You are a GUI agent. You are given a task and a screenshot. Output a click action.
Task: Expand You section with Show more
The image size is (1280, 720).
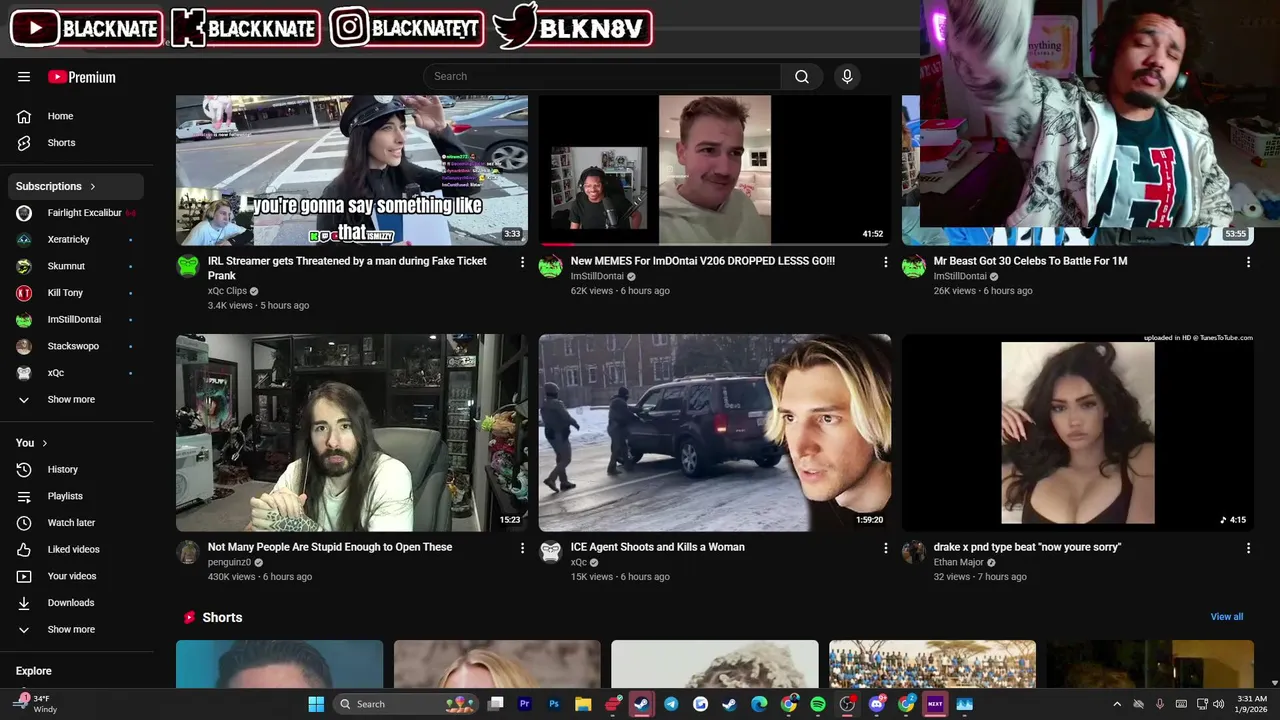click(x=77, y=630)
